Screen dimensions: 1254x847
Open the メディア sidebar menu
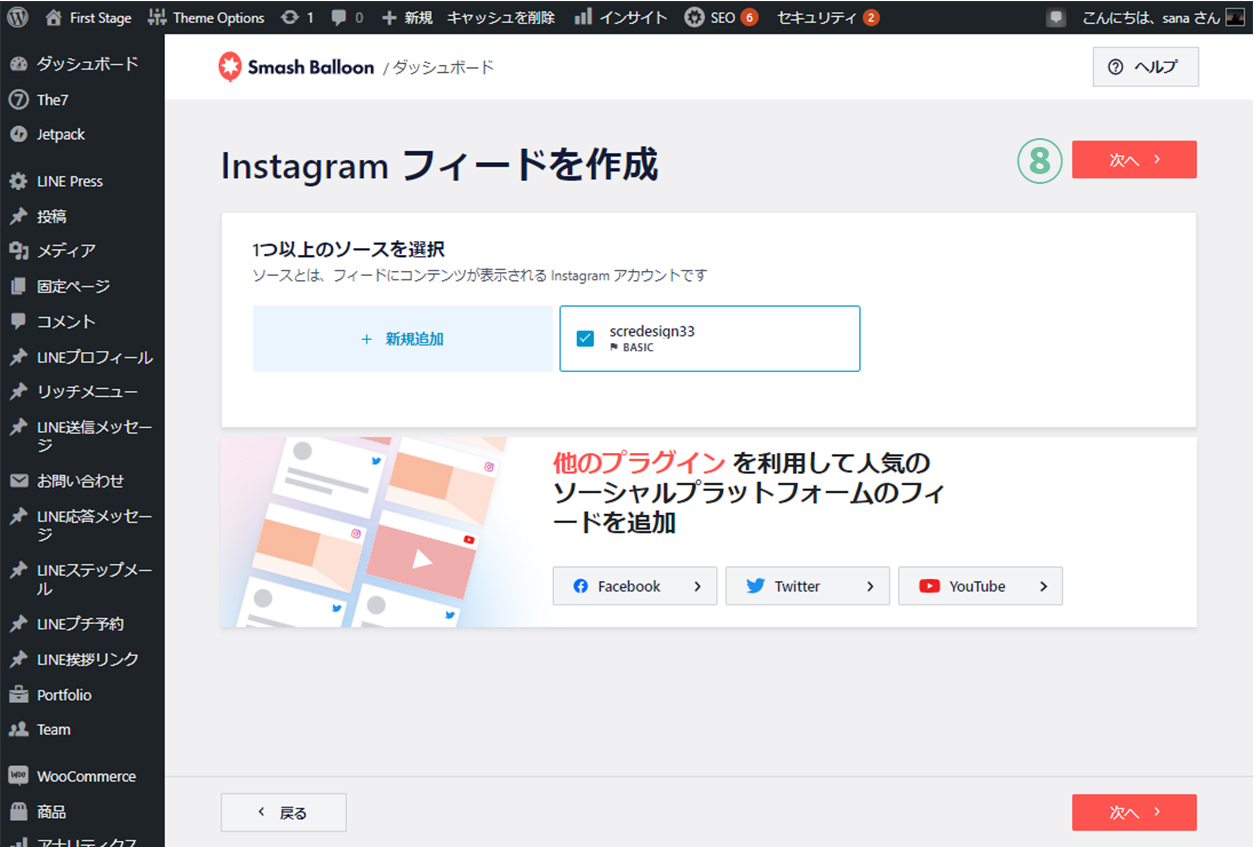(x=66, y=251)
